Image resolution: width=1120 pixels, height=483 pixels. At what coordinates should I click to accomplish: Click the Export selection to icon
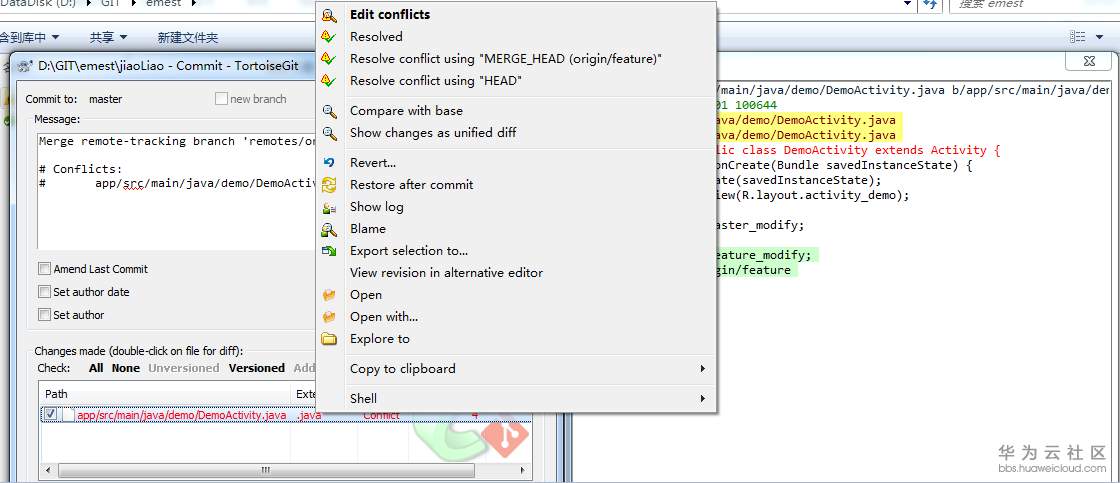329,251
